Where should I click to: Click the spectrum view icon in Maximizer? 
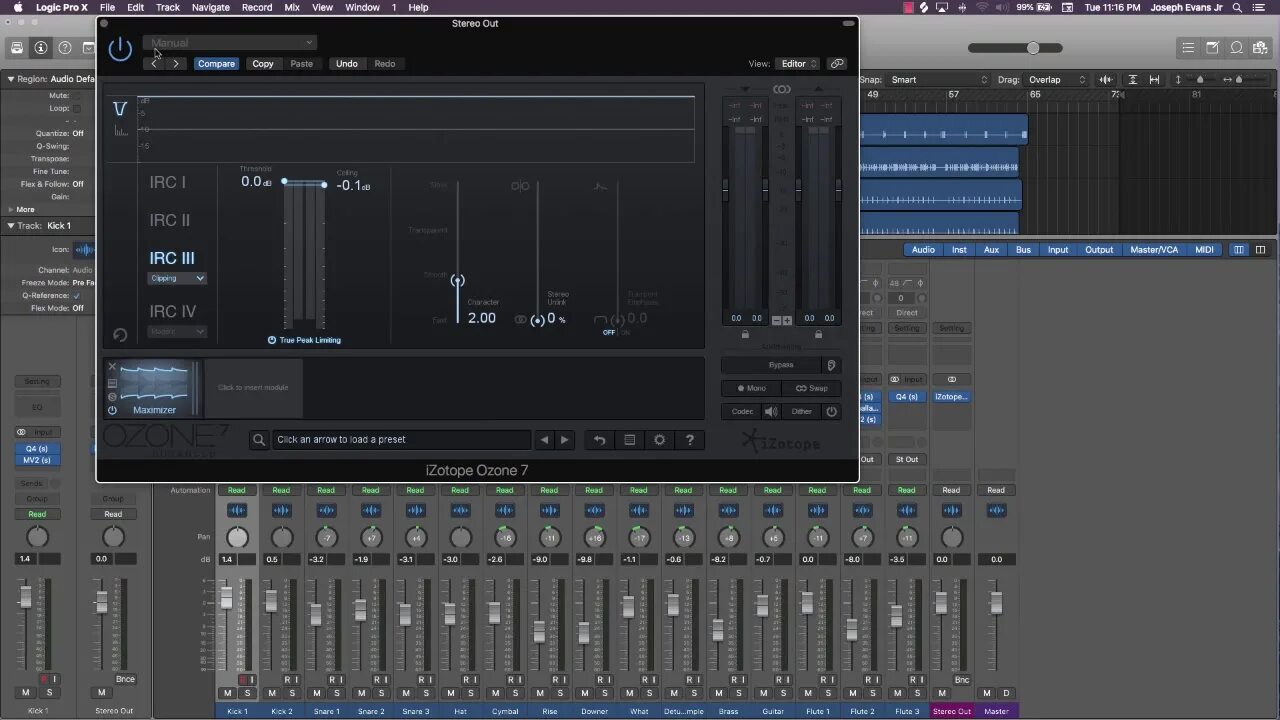pyautogui.click(x=120, y=130)
